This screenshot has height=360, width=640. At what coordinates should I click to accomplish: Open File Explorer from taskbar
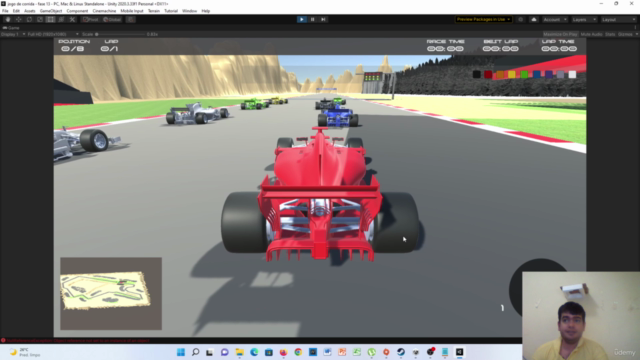click(240, 352)
